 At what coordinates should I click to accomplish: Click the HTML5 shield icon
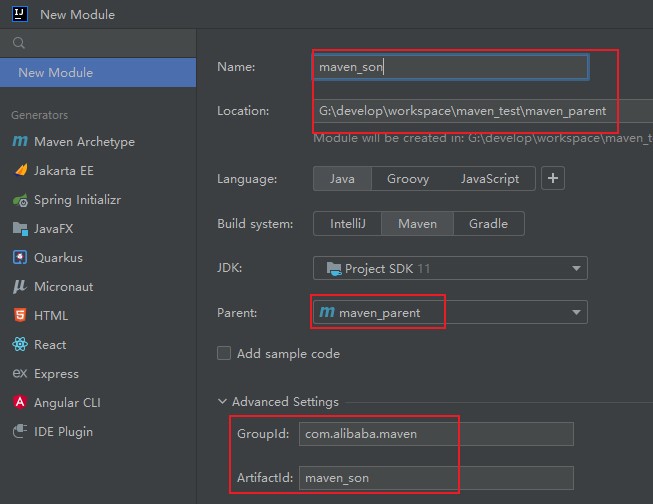pyautogui.click(x=20, y=315)
